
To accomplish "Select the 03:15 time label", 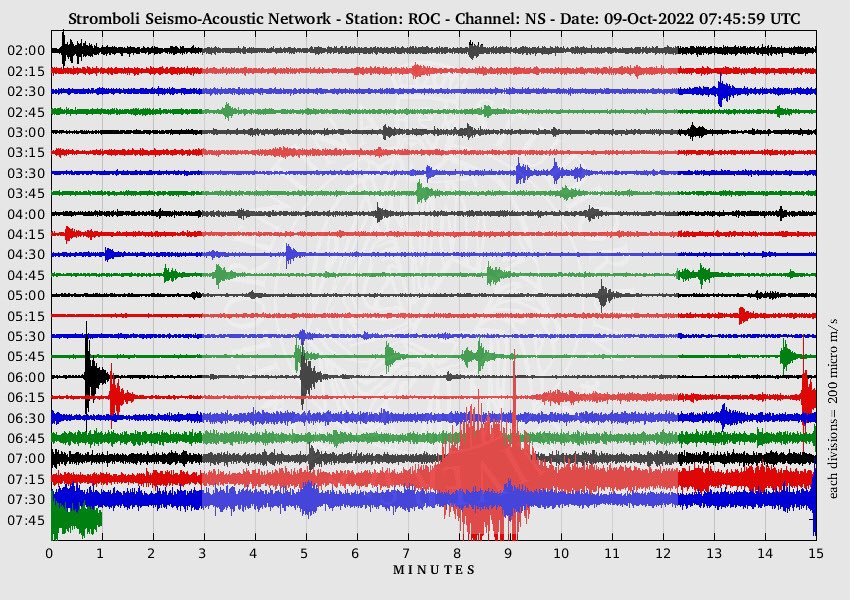I will pos(26,153).
